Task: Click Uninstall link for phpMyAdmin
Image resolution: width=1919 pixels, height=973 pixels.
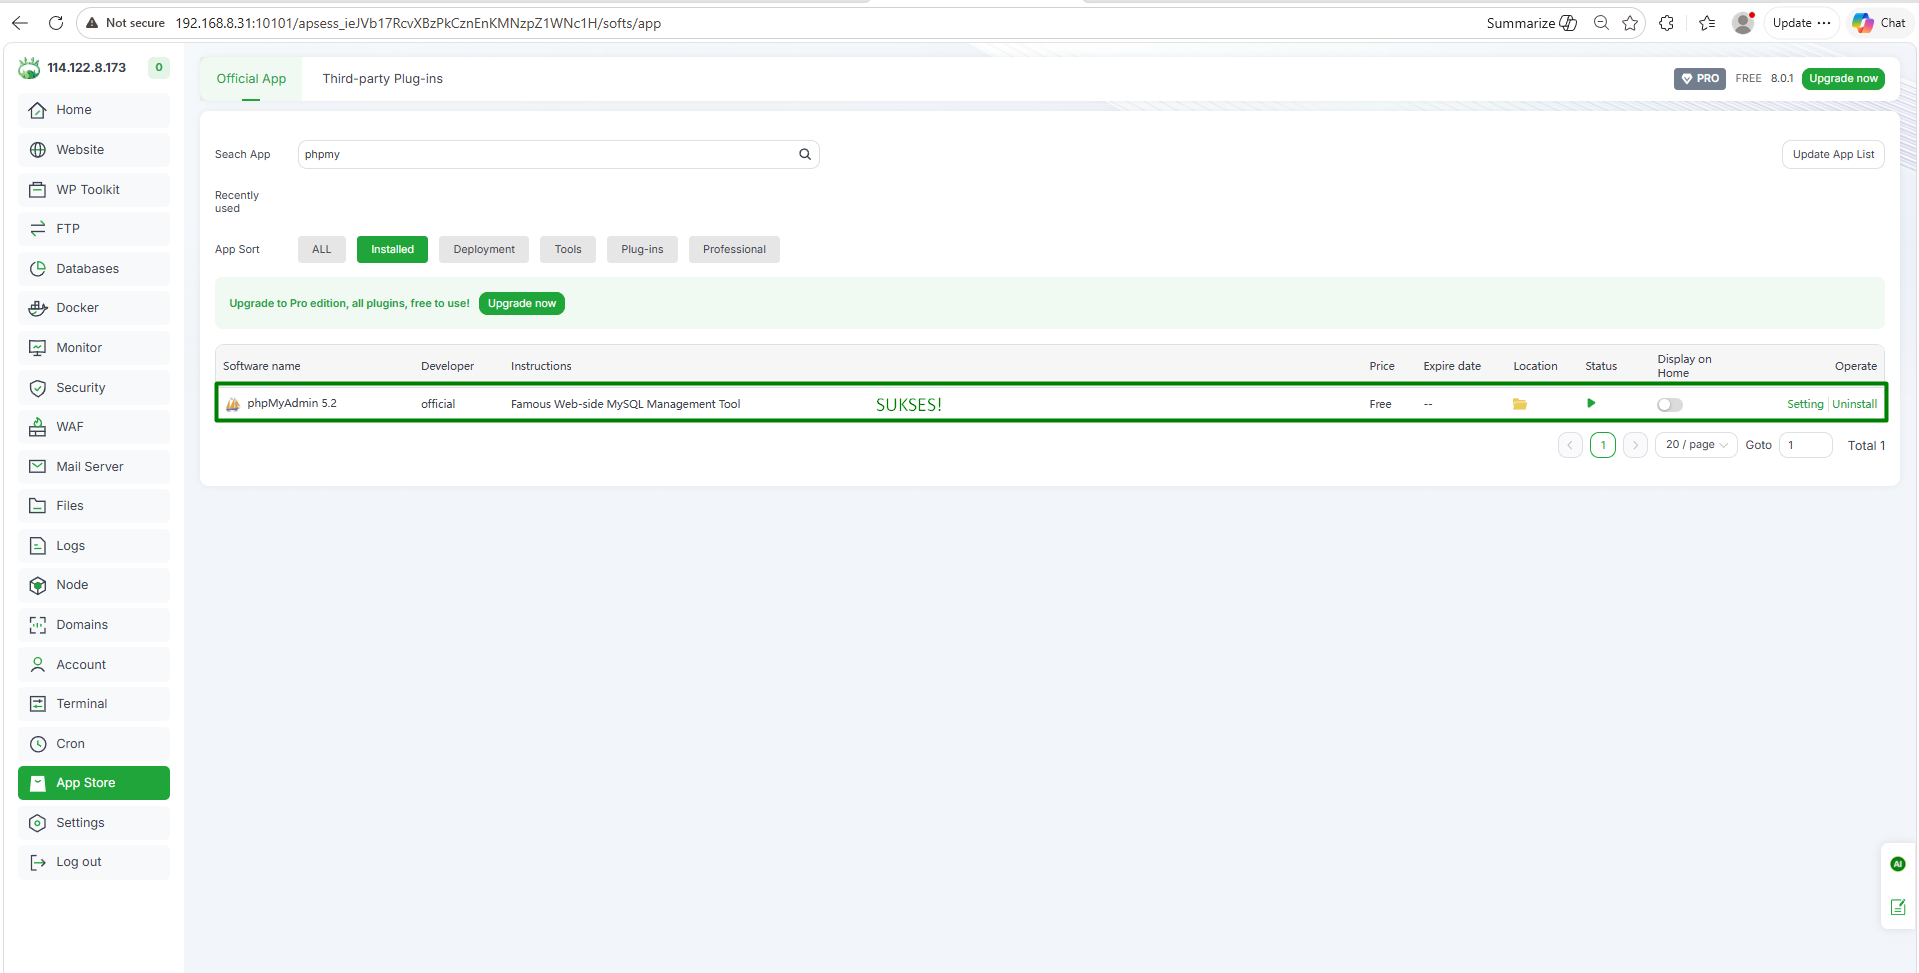Action: [1854, 404]
